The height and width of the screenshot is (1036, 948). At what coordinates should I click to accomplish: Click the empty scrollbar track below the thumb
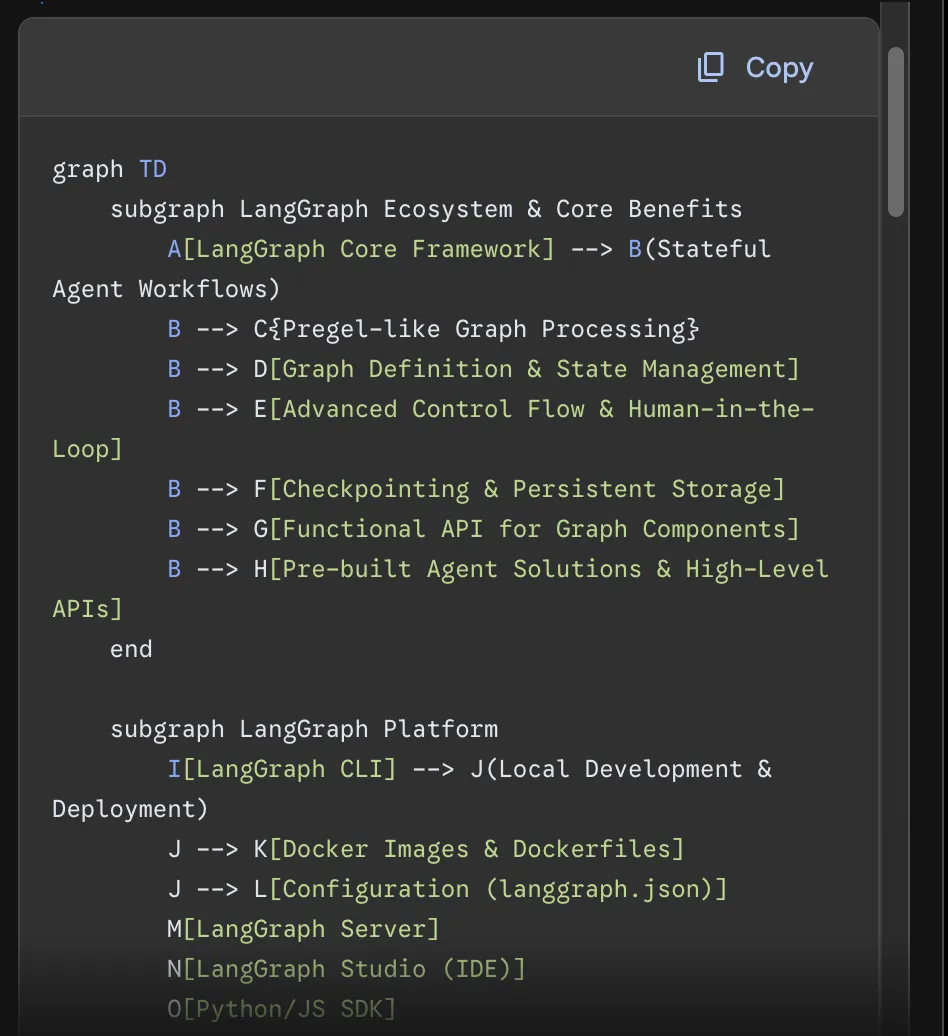896,600
